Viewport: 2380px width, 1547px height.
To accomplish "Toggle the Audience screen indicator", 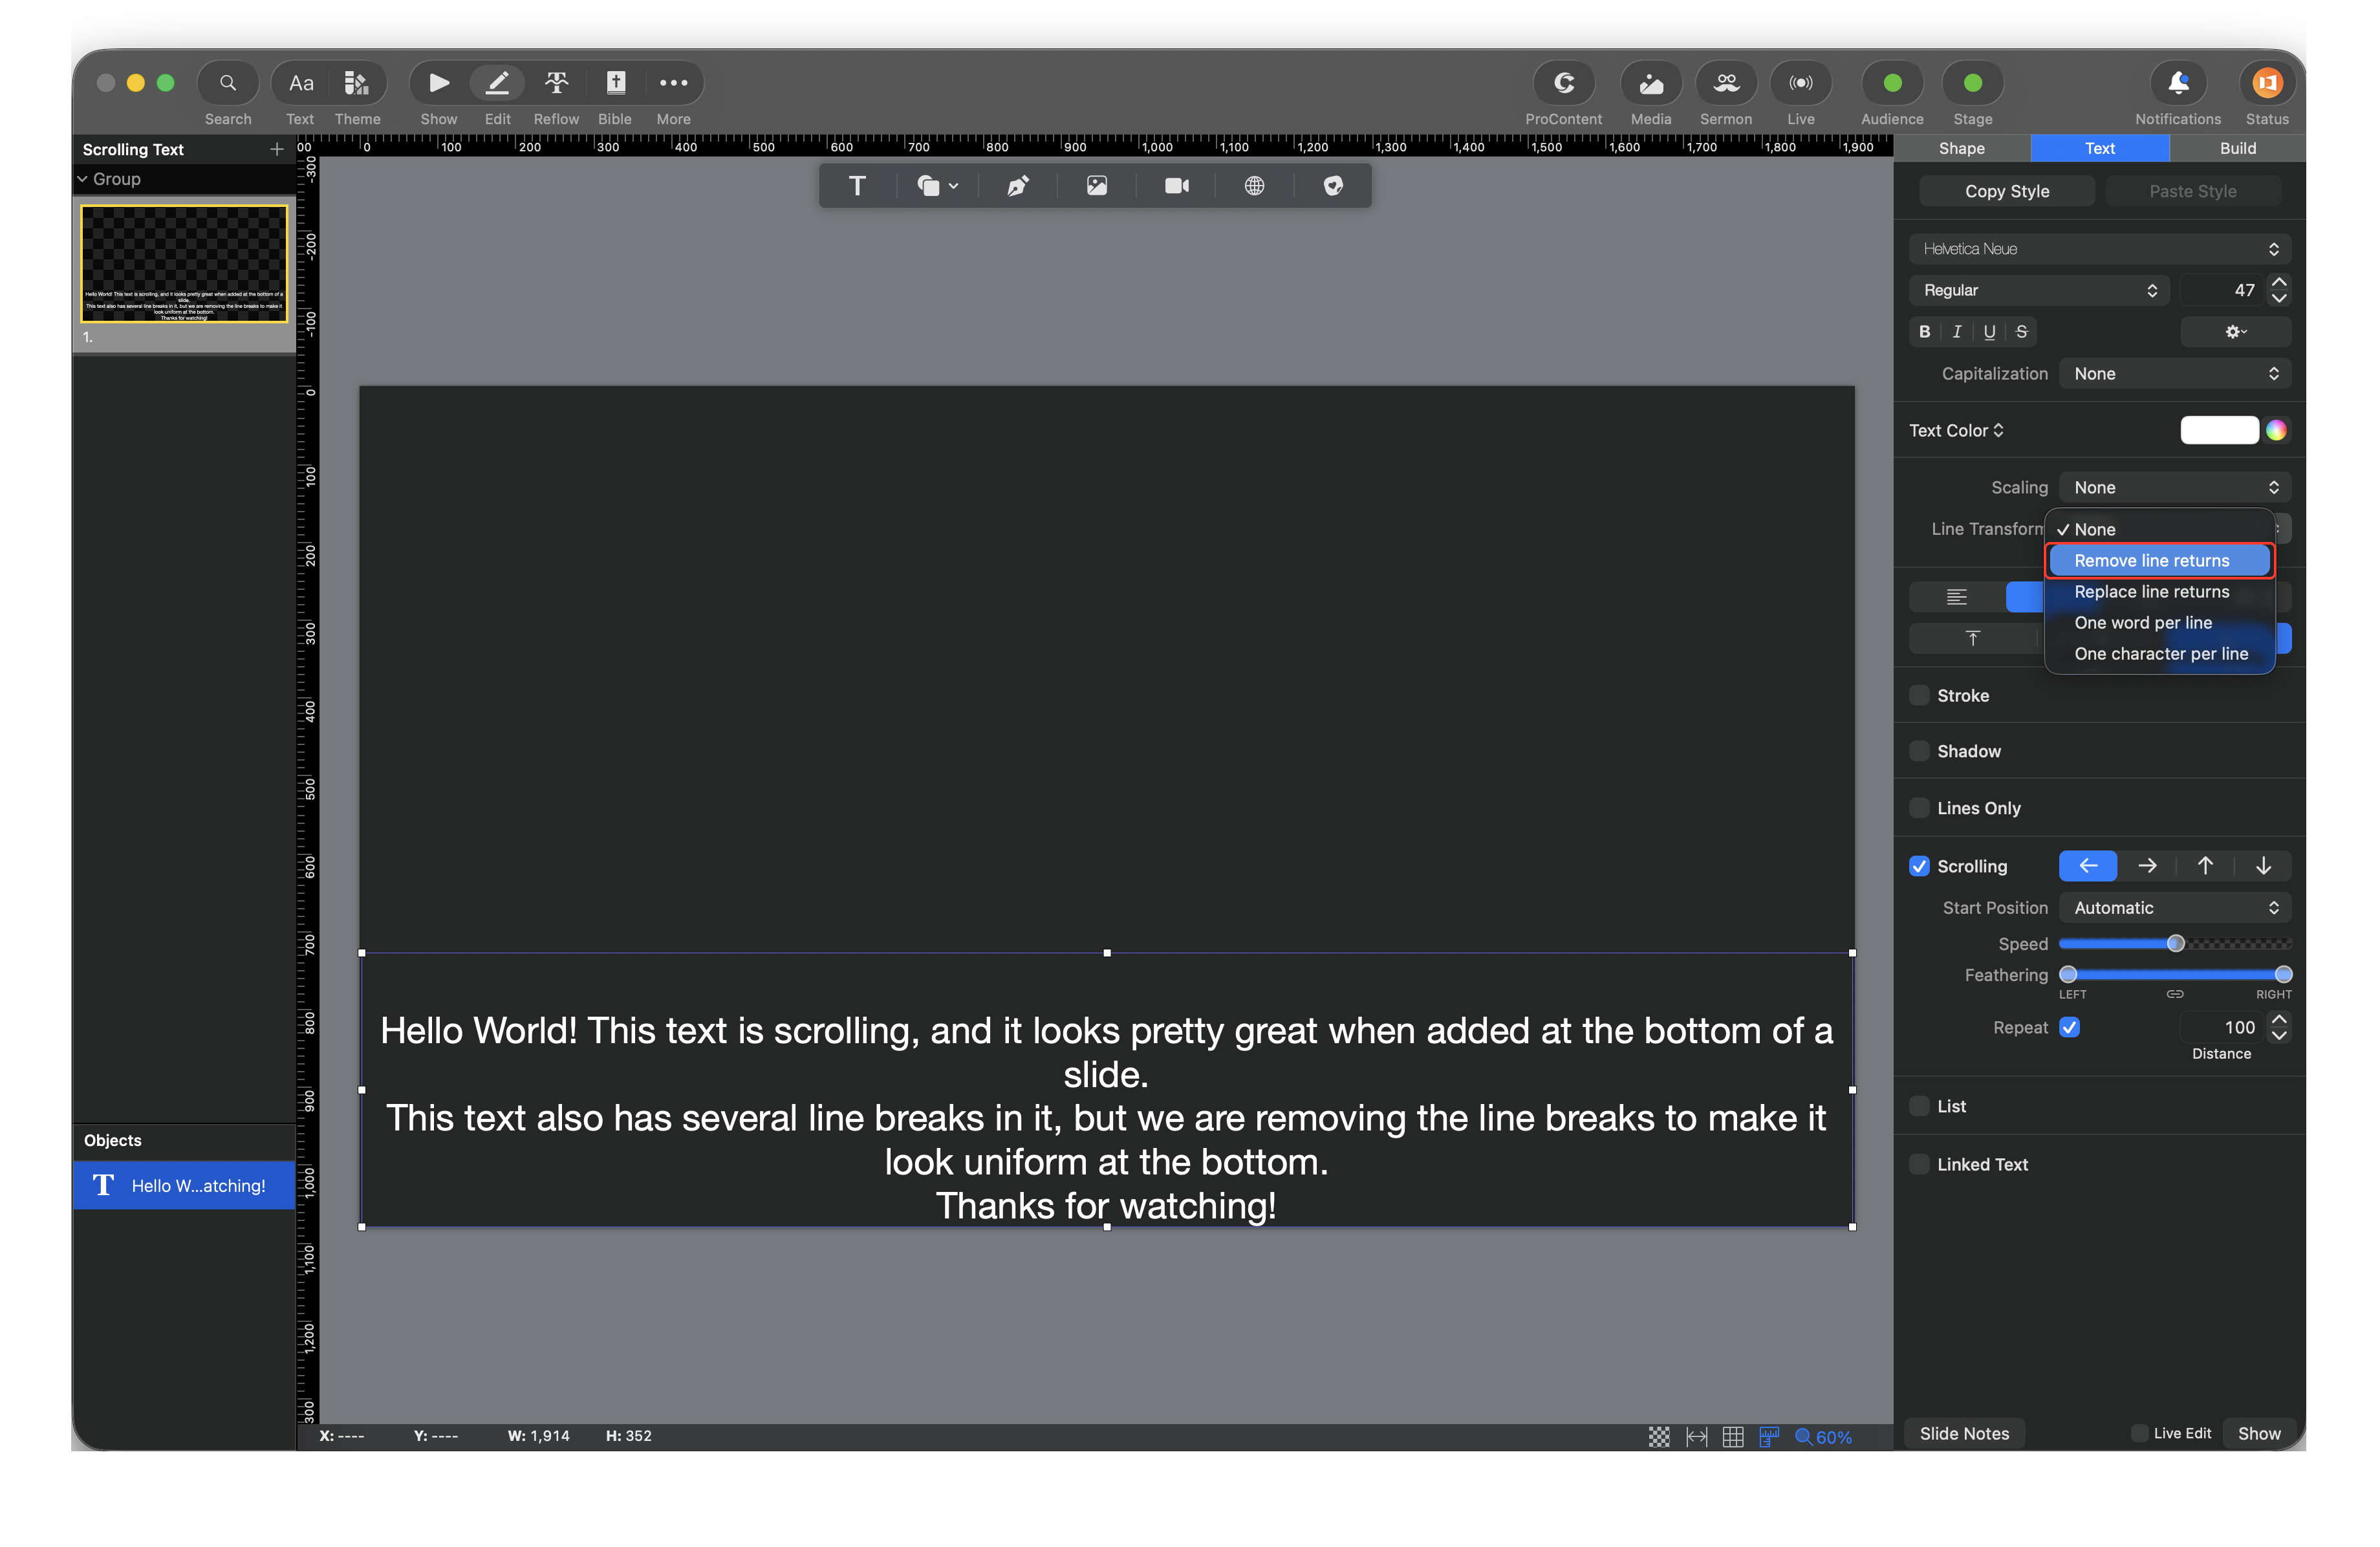I will pyautogui.click(x=1892, y=83).
